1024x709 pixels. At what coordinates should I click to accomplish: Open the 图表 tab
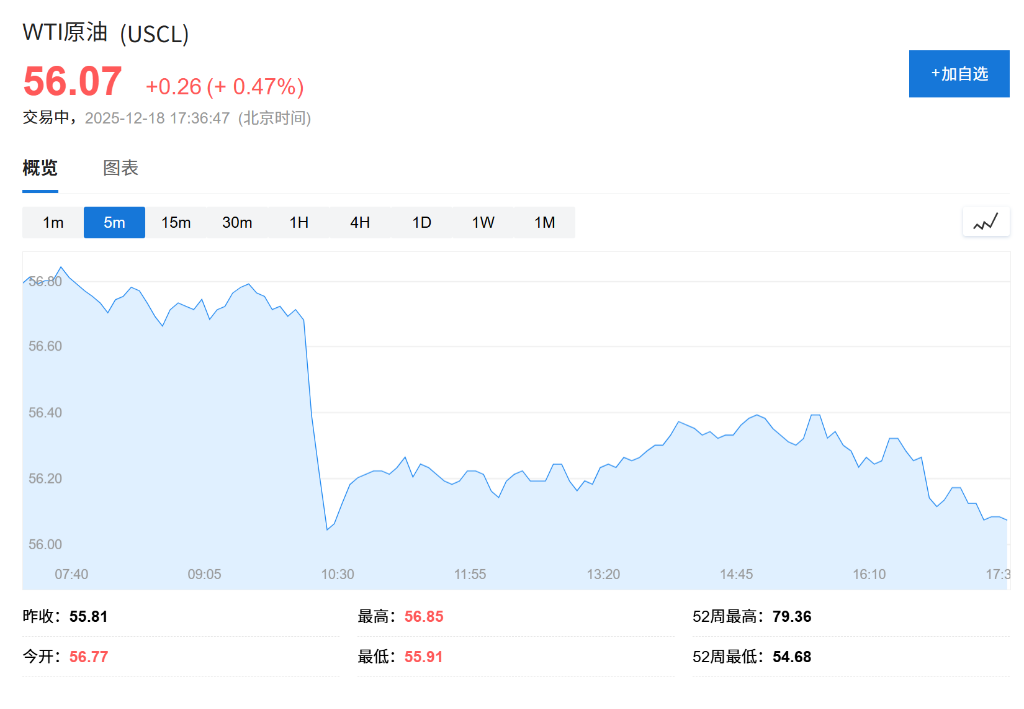[121, 168]
